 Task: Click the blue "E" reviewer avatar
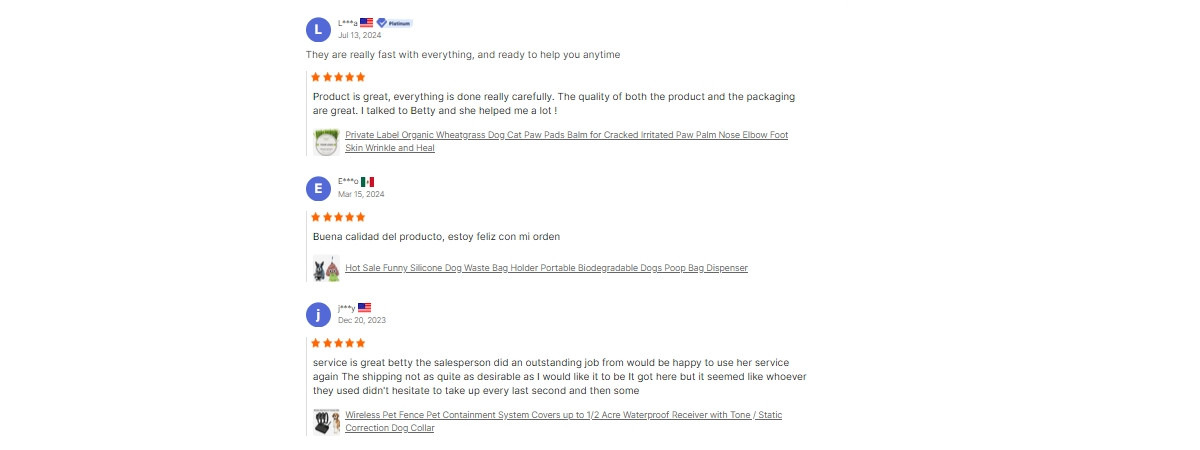click(318, 188)
